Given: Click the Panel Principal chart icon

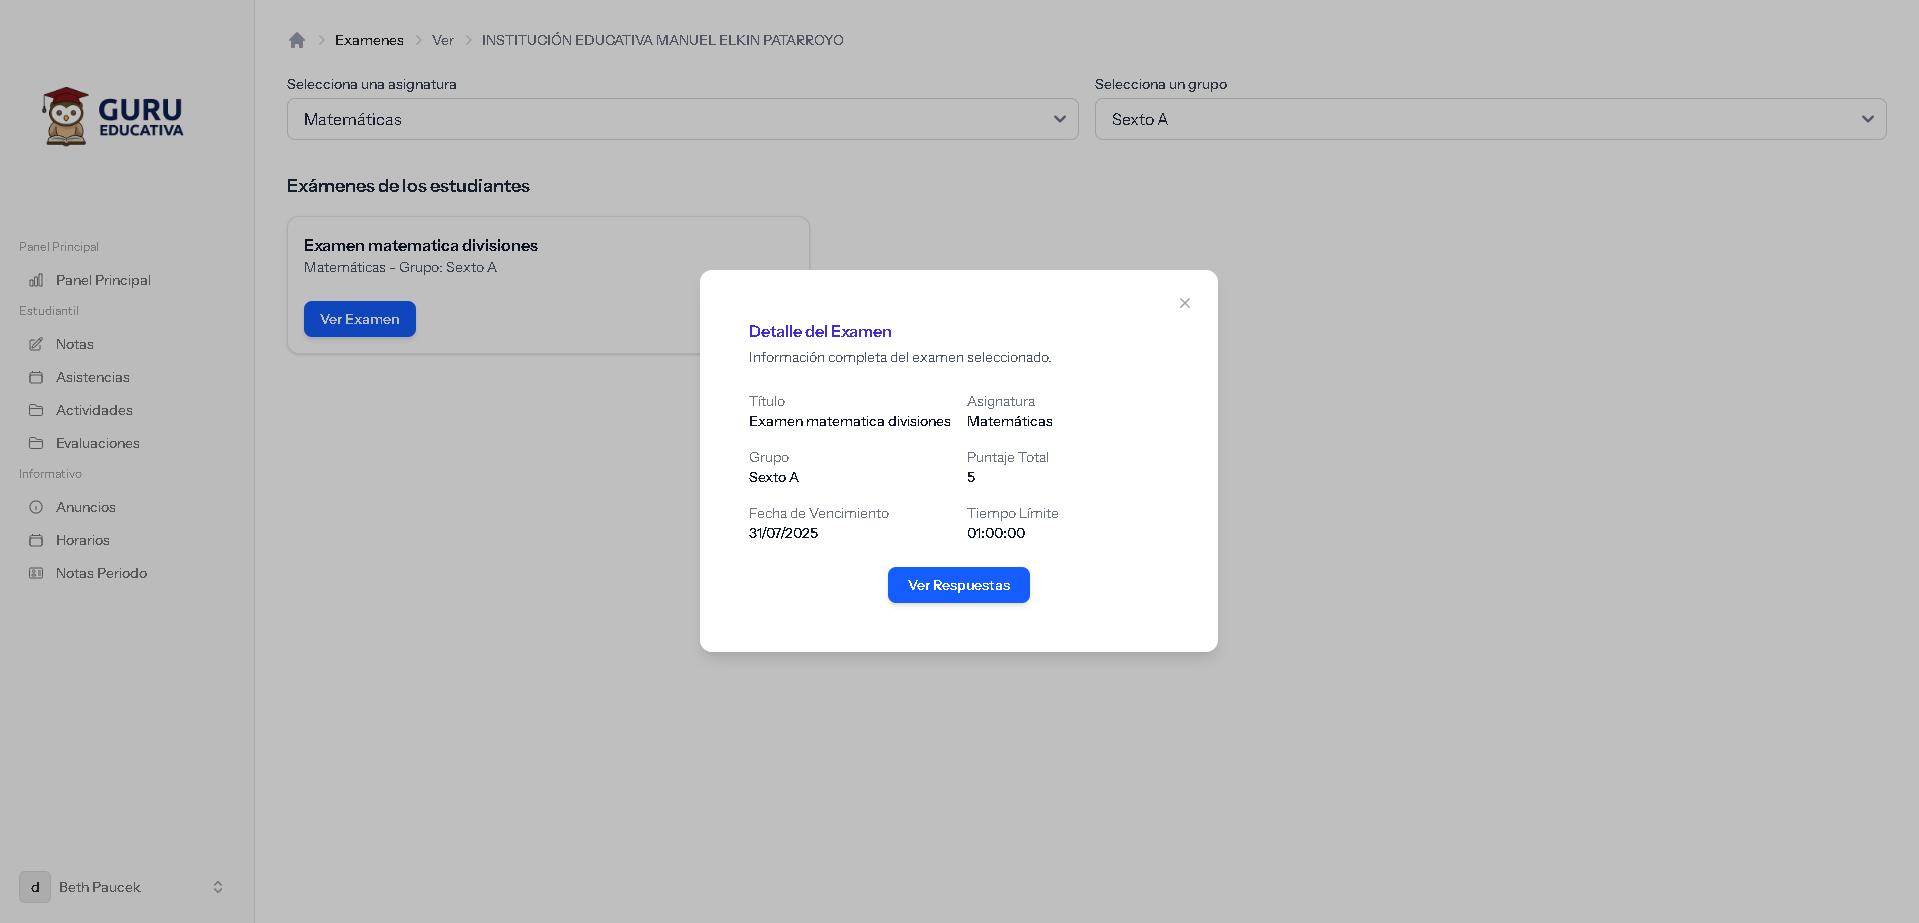Looking at the screenshot, I should pos(36,280).
